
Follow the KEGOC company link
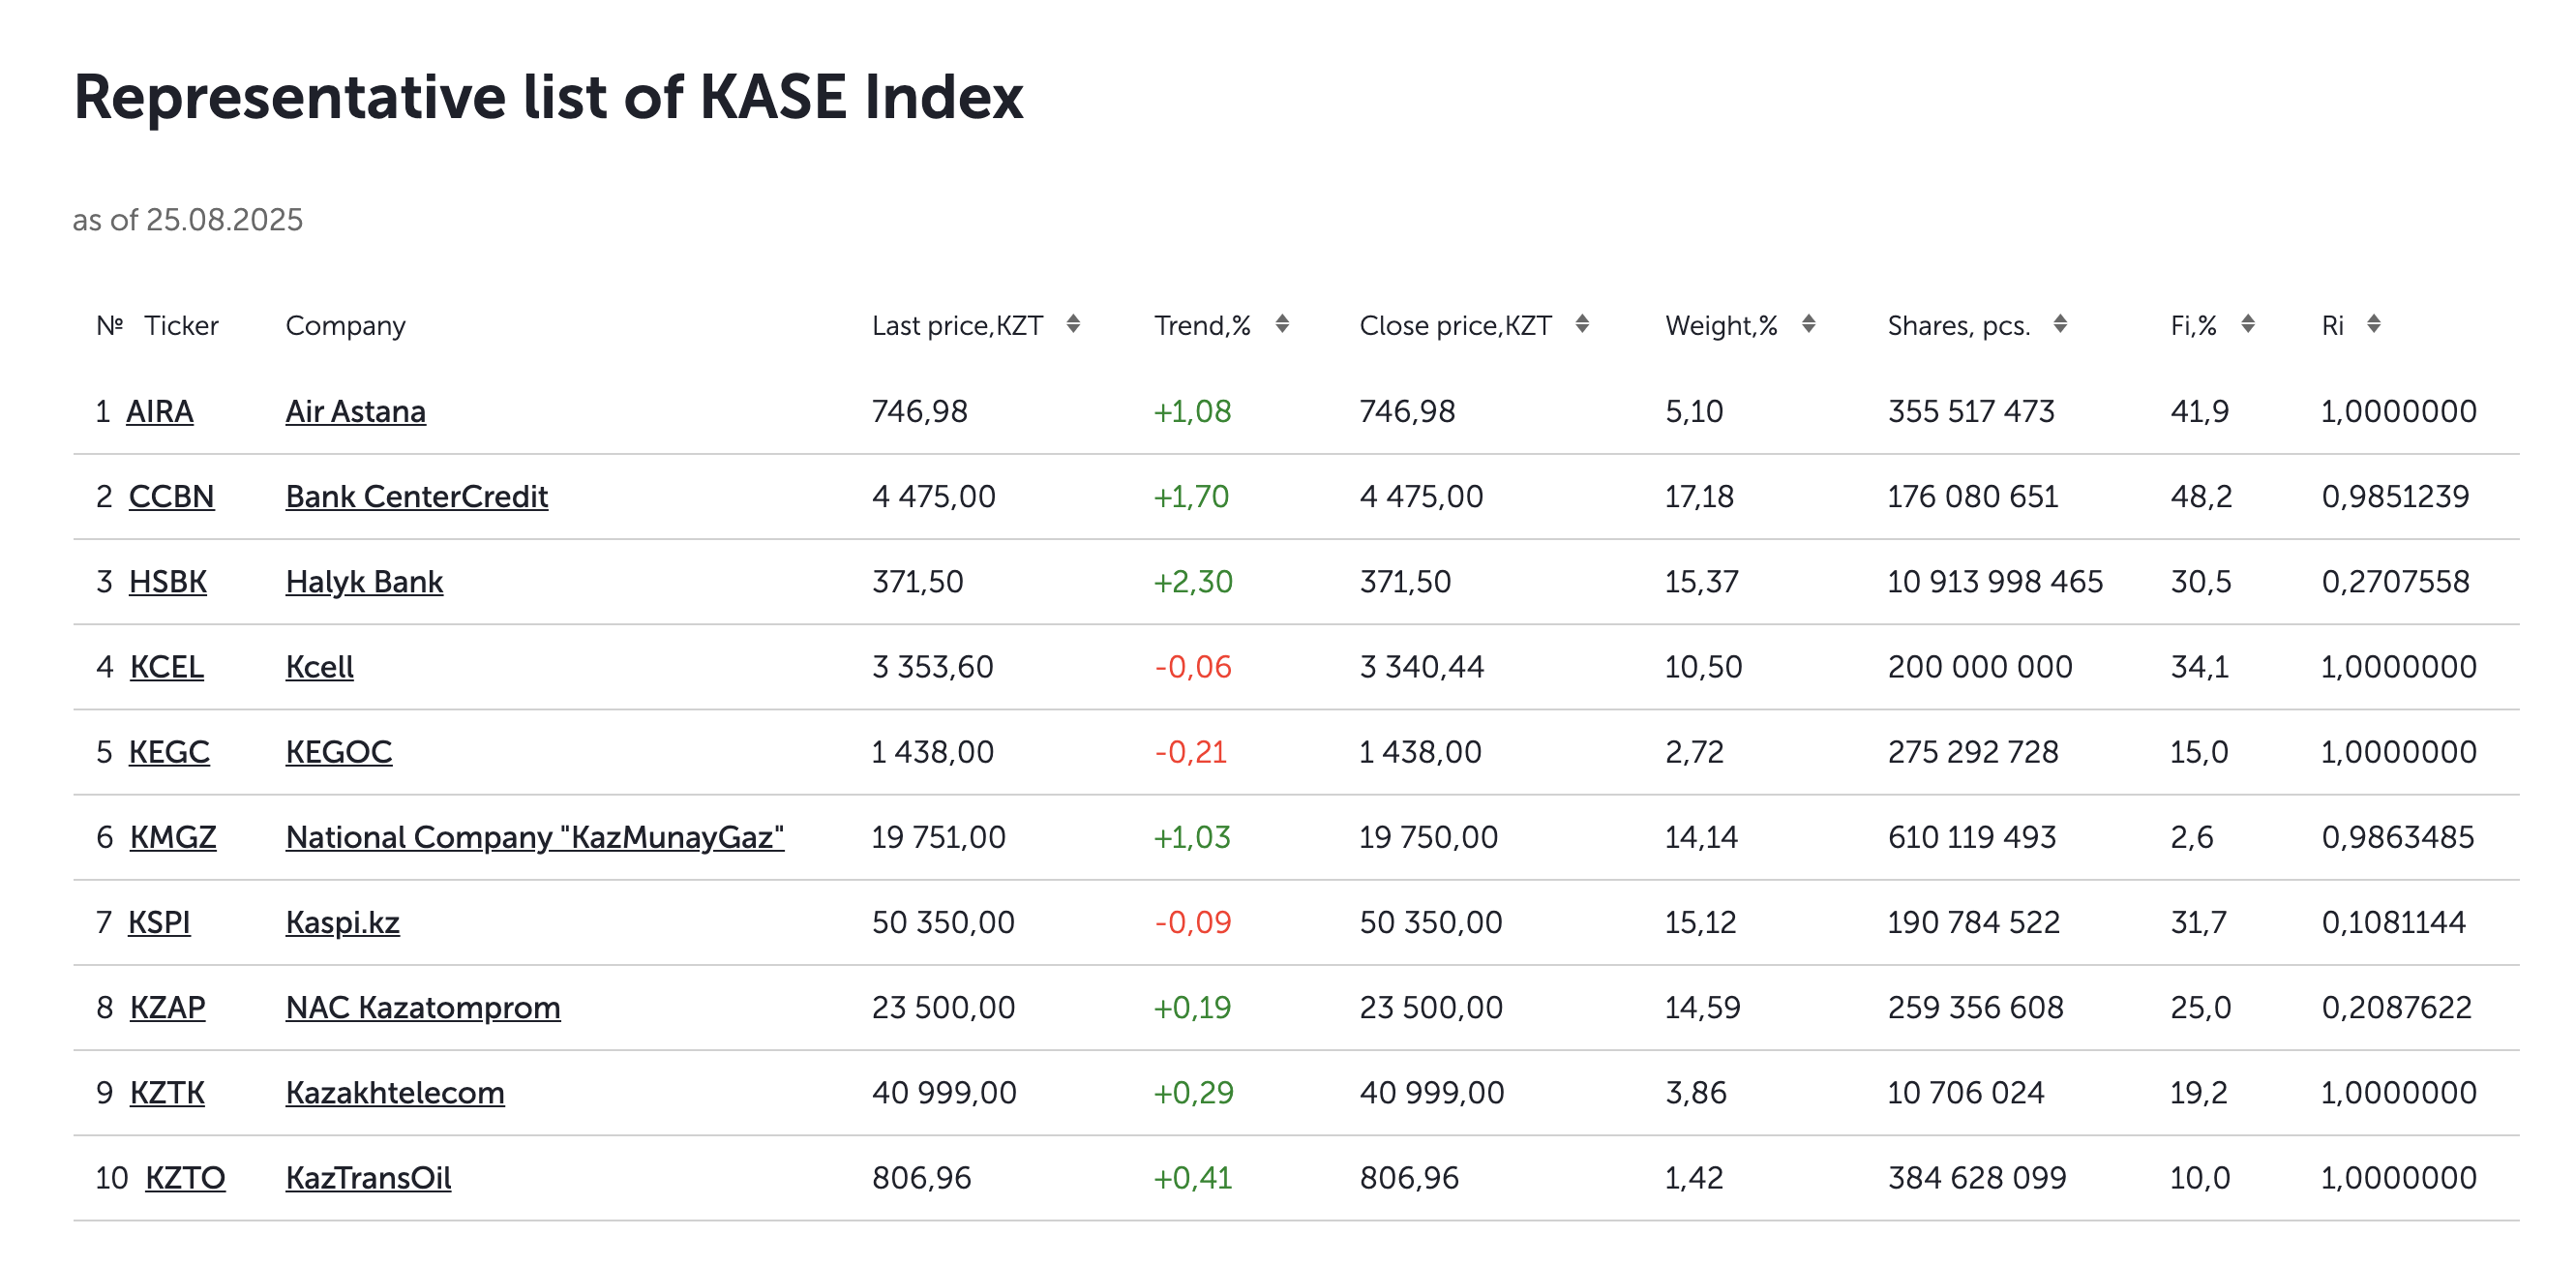338,751
